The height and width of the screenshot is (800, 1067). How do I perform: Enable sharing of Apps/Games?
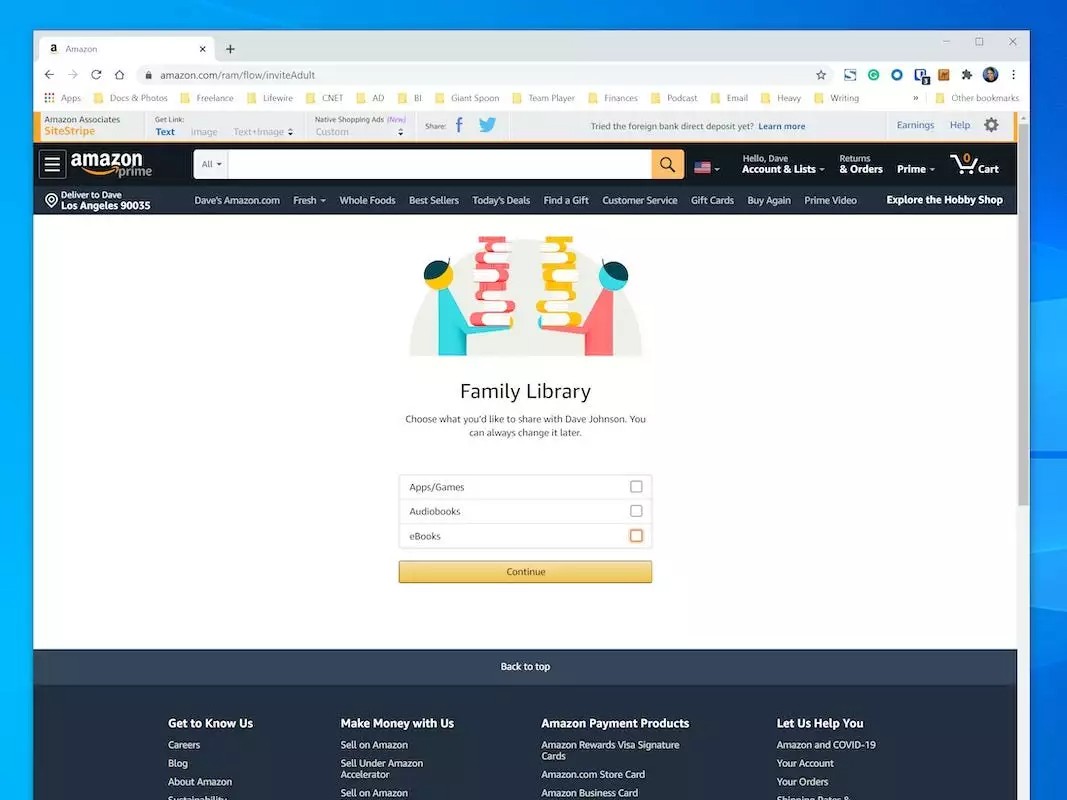pos(636,486)
